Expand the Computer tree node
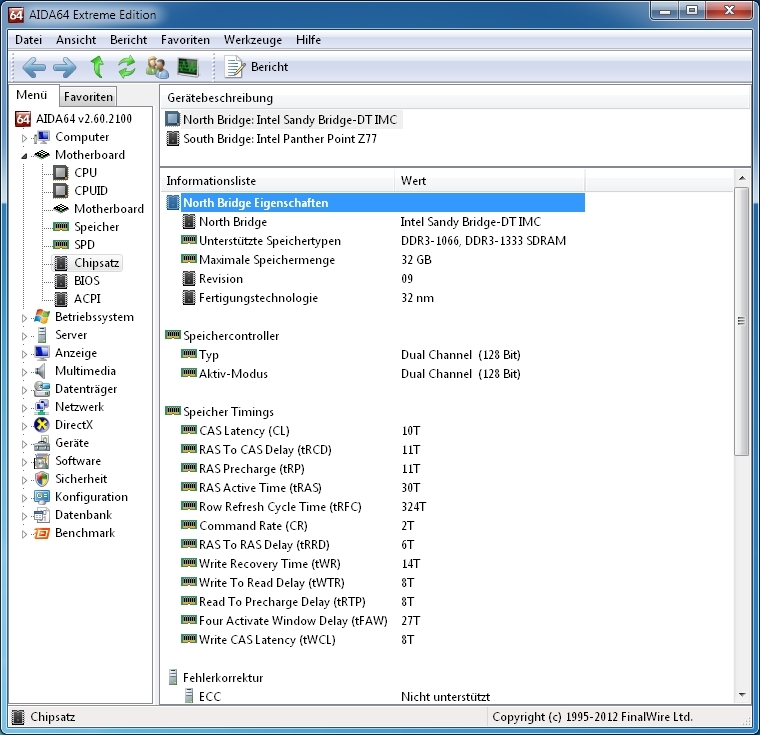The image size is (760, 735). coord(25,138)
